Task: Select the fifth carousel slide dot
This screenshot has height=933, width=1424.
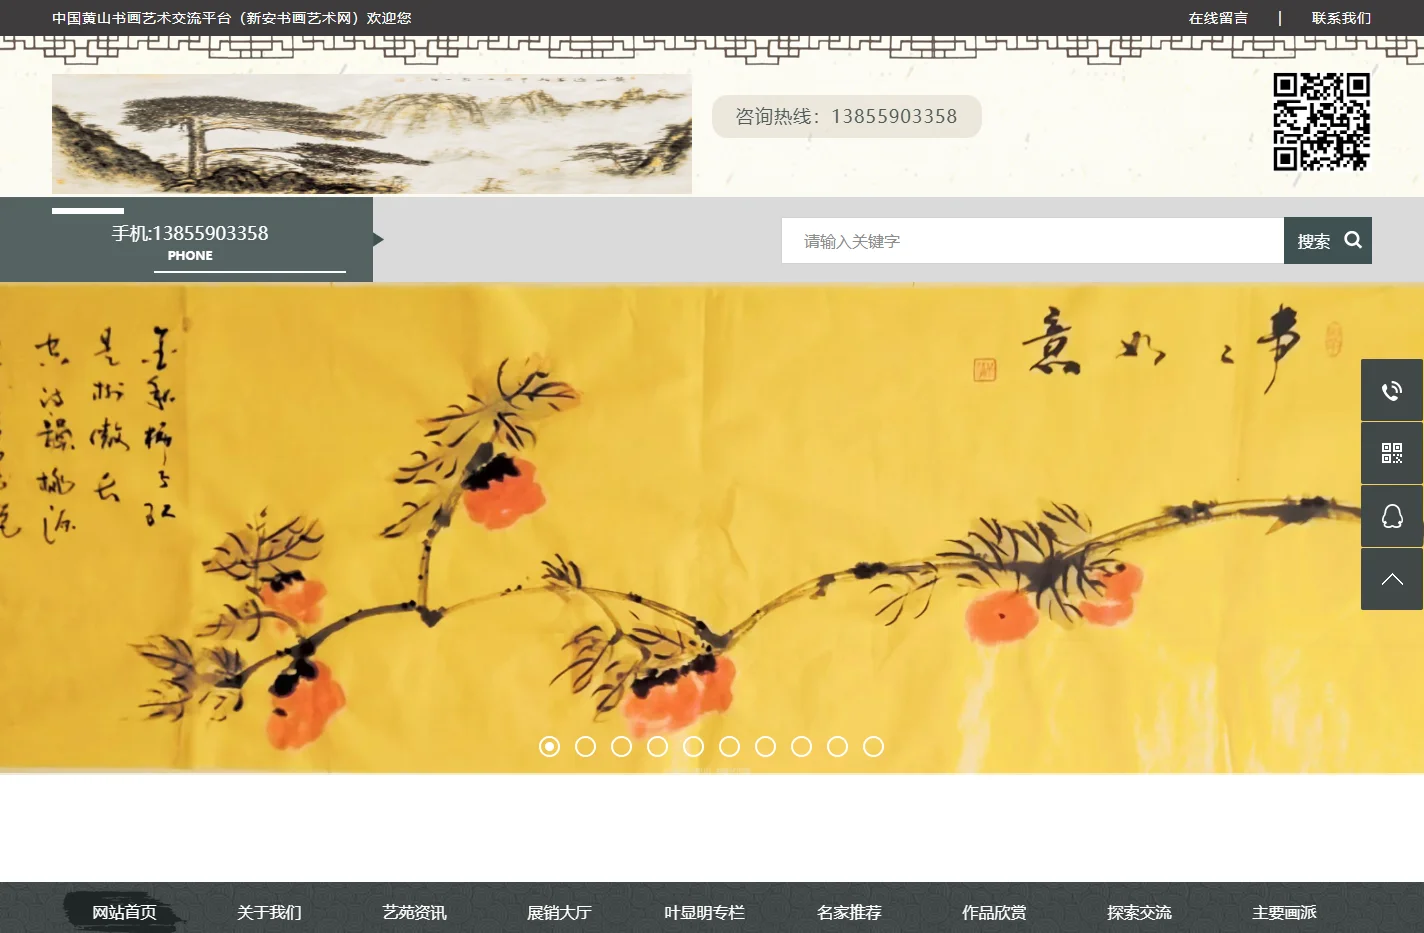Action: [694, 747]
